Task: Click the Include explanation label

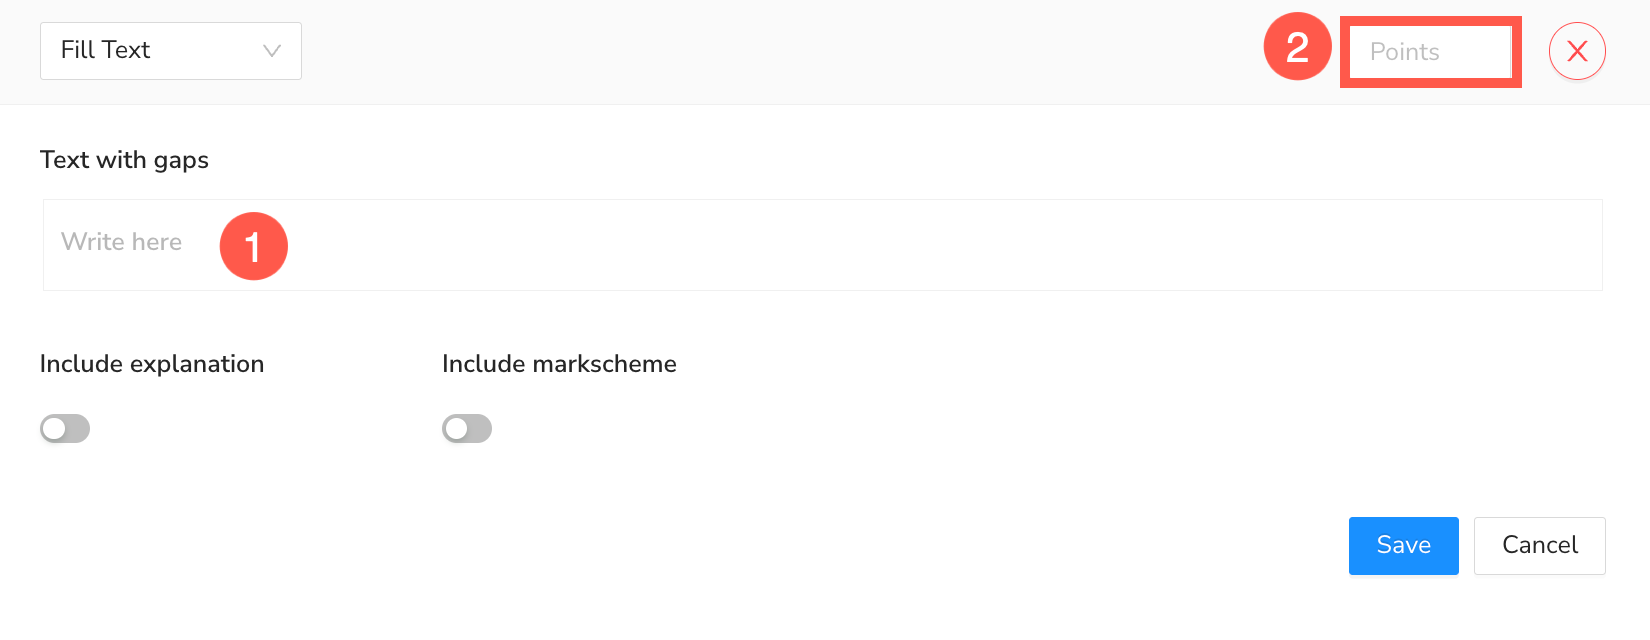Action: click(x=152, y=364)
